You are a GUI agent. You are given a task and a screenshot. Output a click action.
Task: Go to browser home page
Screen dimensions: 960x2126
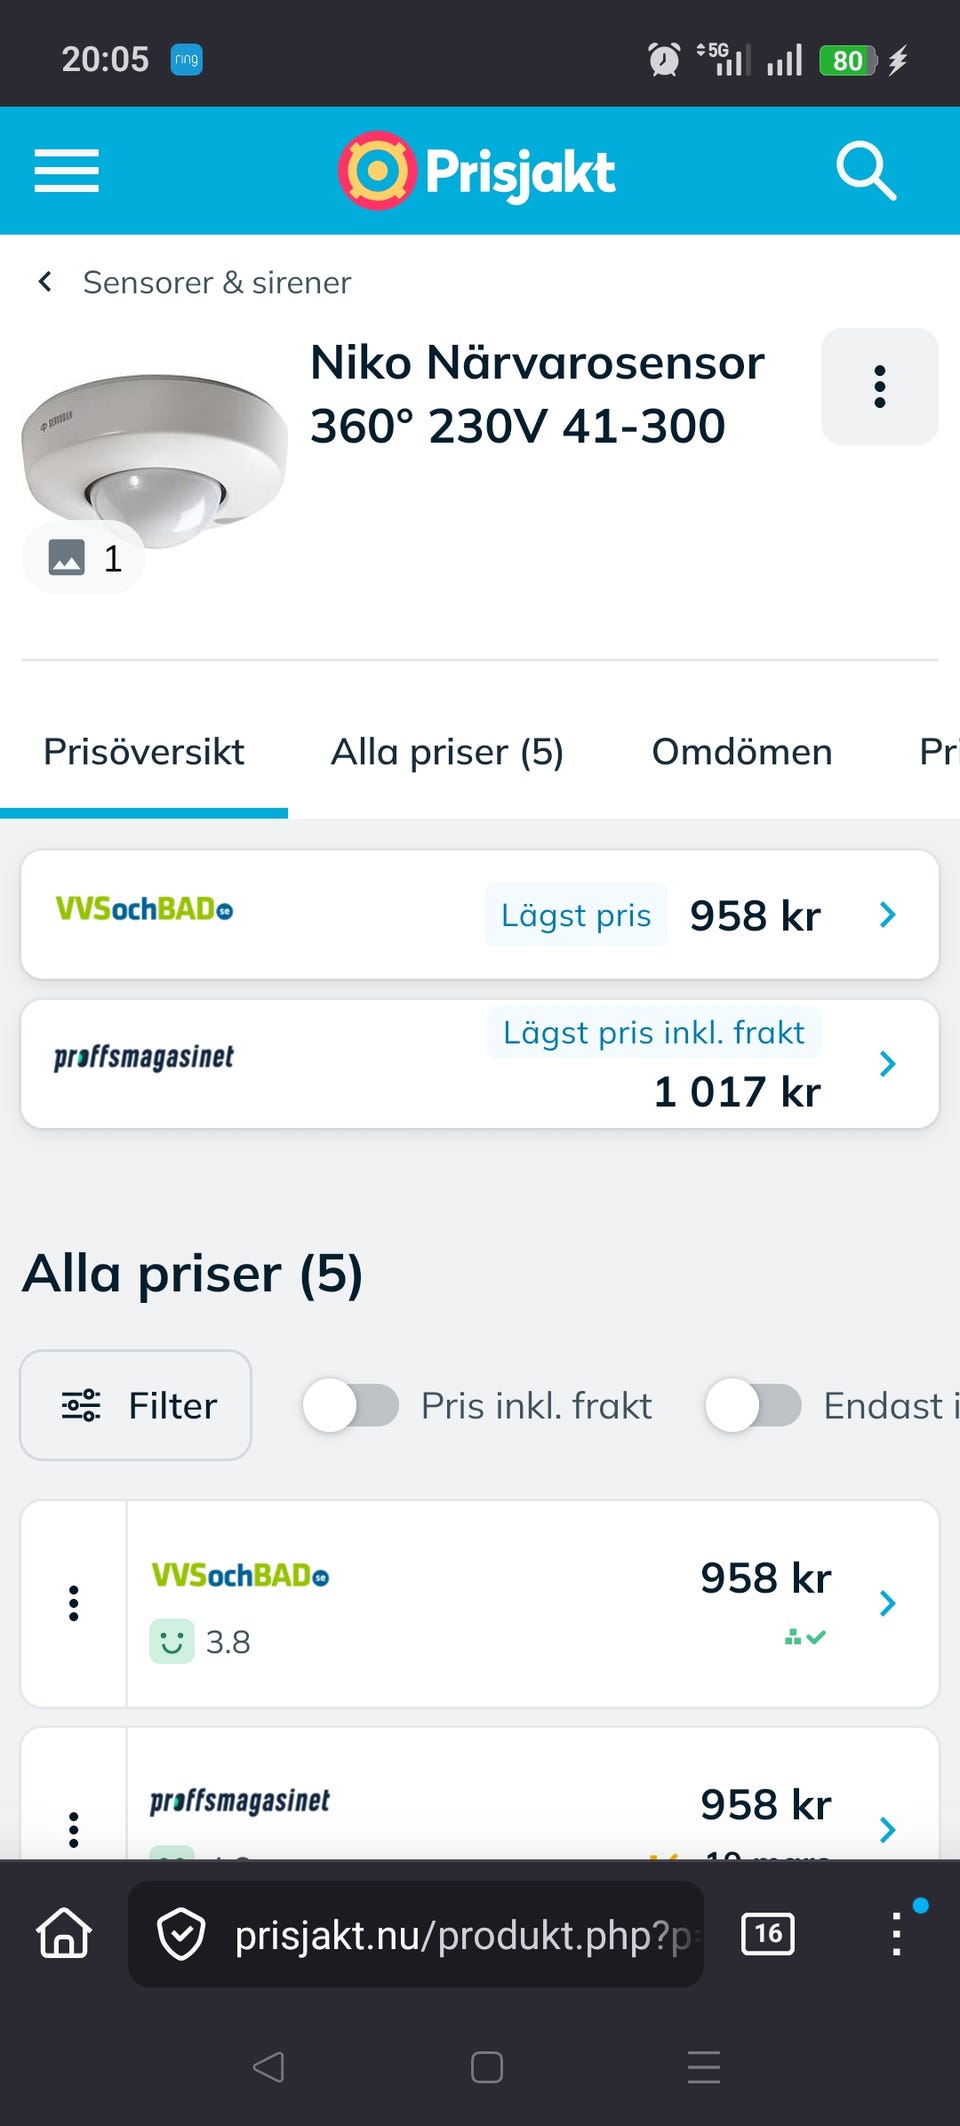(64, 1934)
